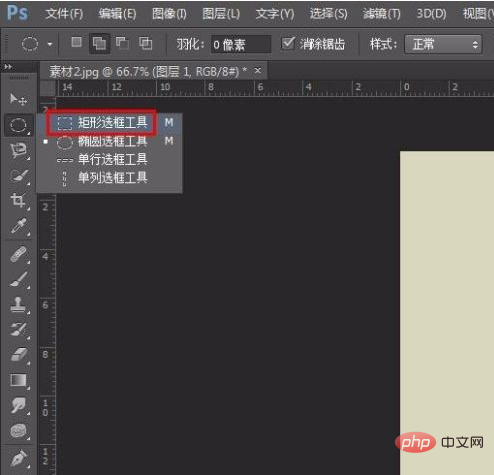Select the Healing Brush tool
This screenshot has width=494, height=475.
tap(18, 254)
